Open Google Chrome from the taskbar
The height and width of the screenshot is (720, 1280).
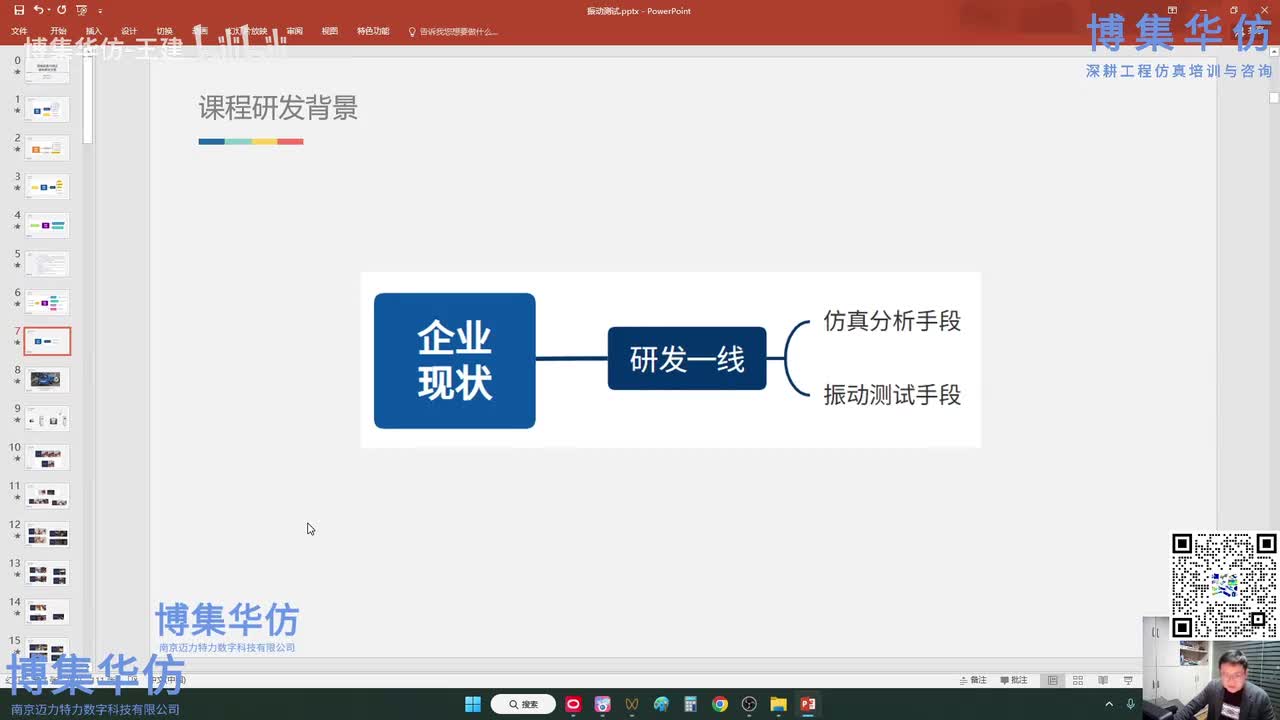tap(720, 704)
